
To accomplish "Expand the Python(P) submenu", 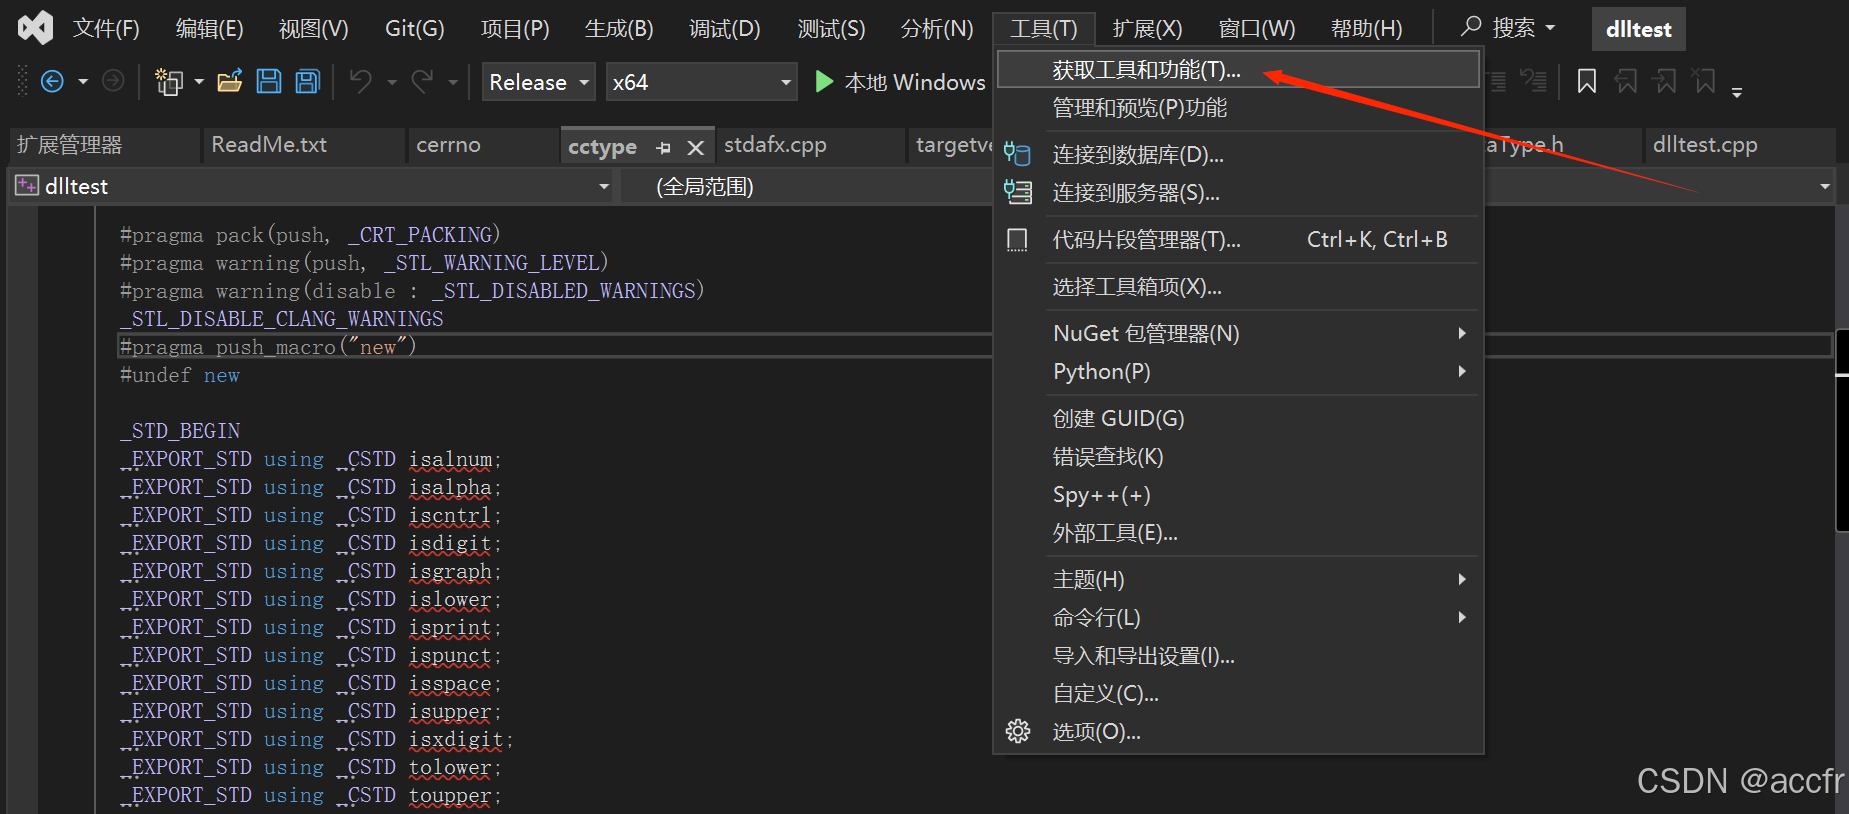I will [x=1462, y=371].
